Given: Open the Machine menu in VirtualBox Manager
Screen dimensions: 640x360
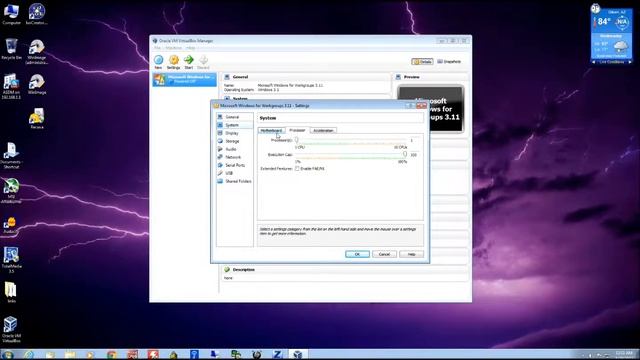Looking at the screenshot, I should point(173,48).
